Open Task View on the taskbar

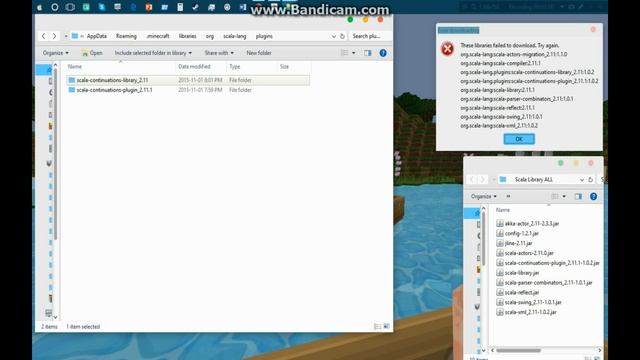(x=70, y=7)
